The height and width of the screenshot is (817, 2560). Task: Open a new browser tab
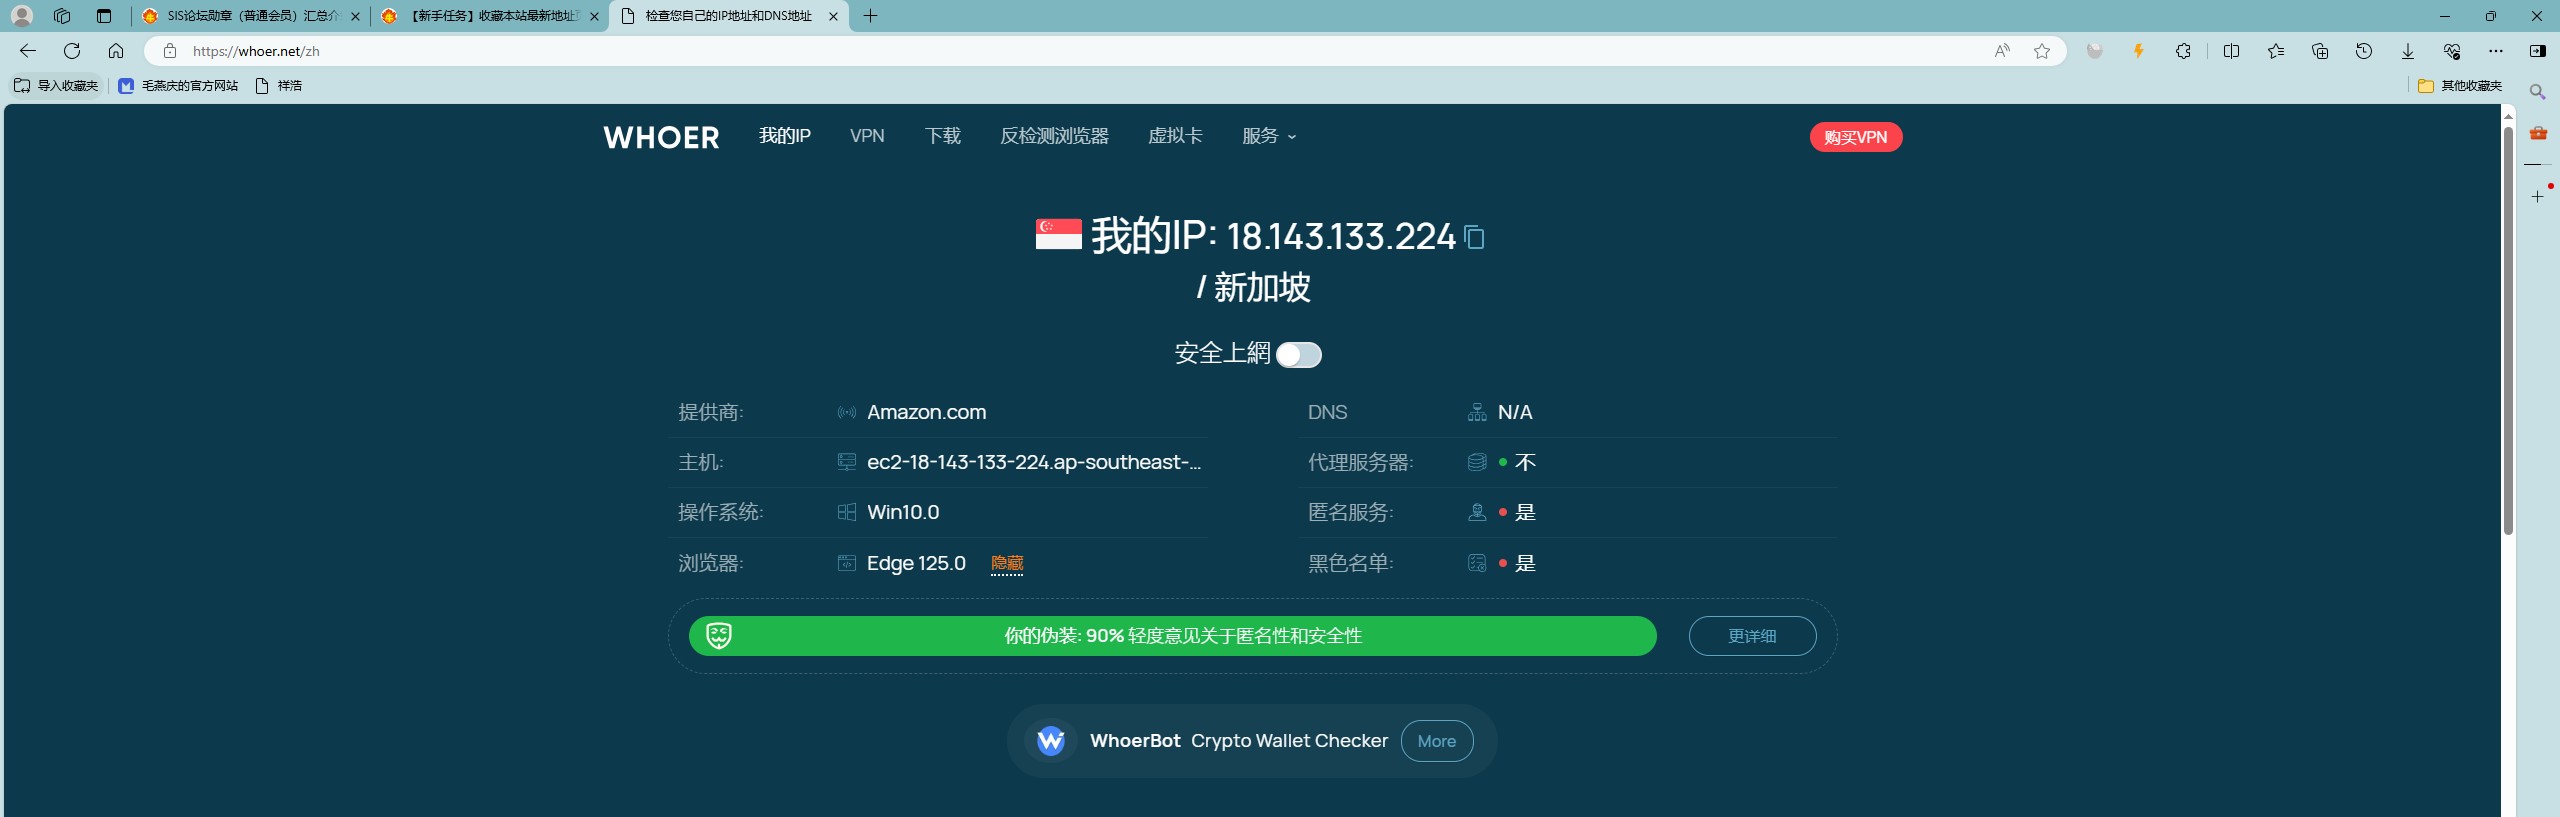click(871, 16)
